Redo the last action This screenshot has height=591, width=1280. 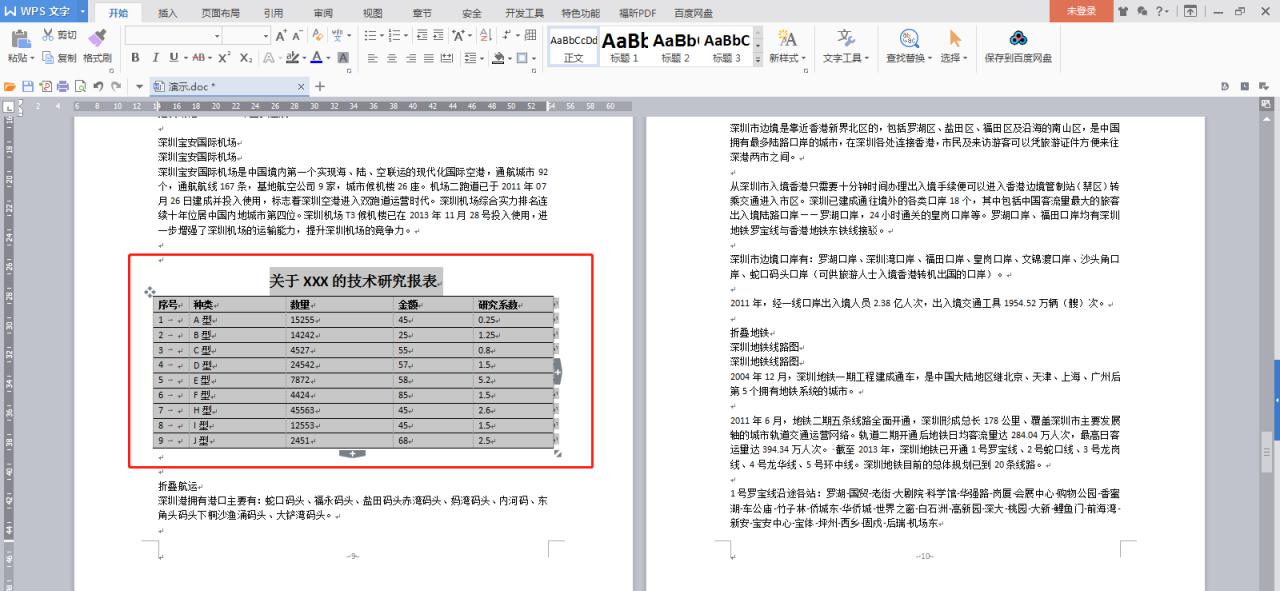tap(116, 86)
